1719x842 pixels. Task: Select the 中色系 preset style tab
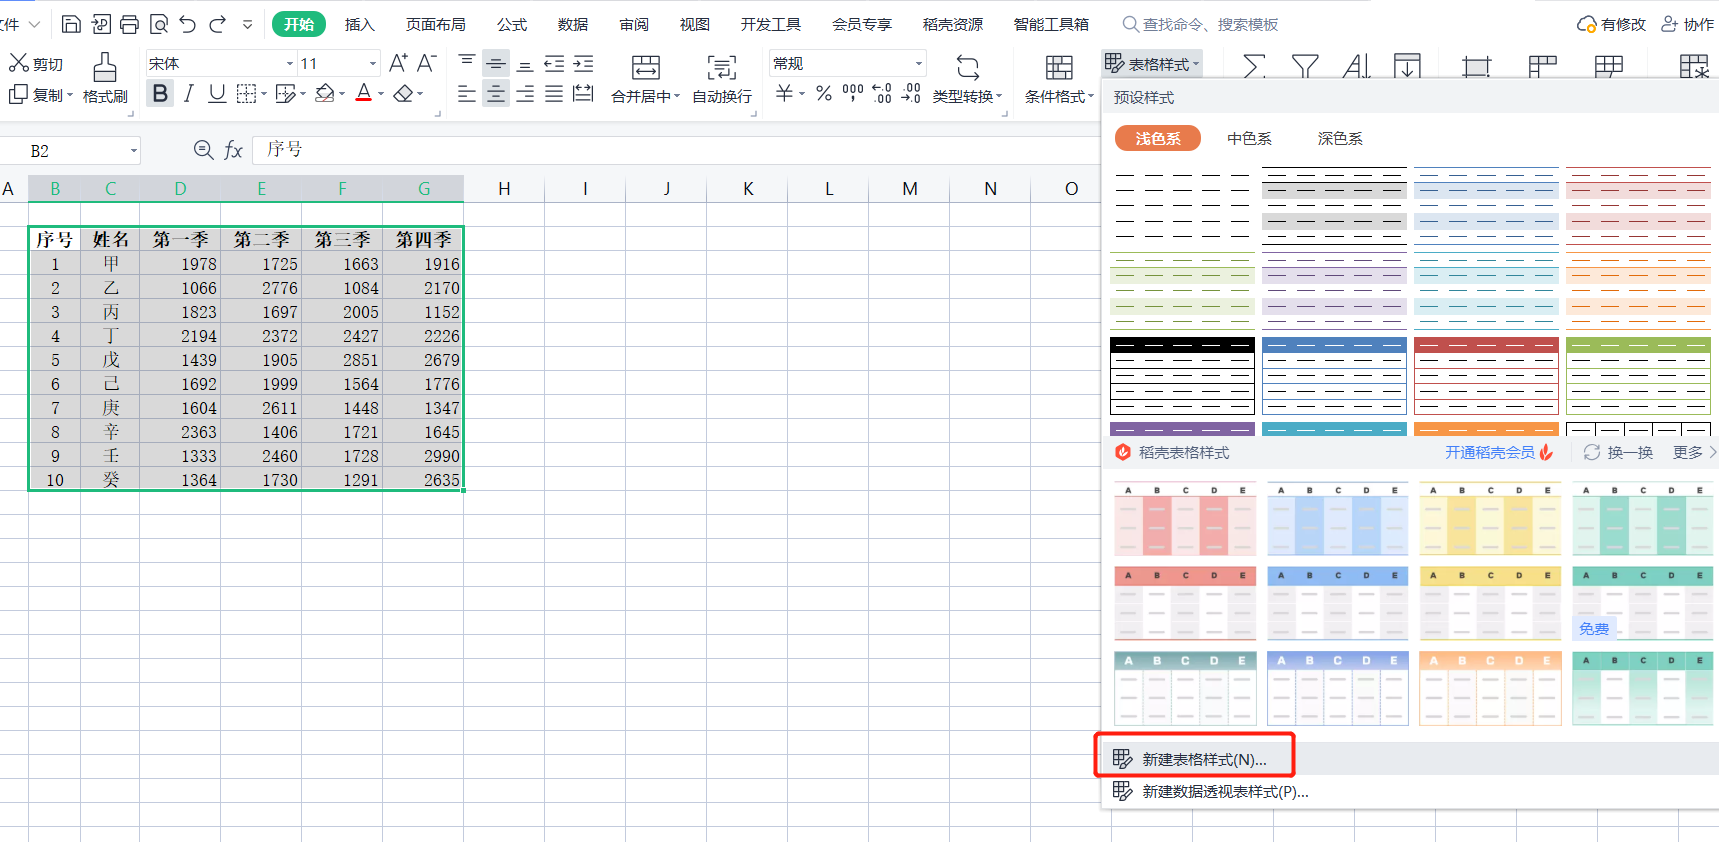[1249, 139]
